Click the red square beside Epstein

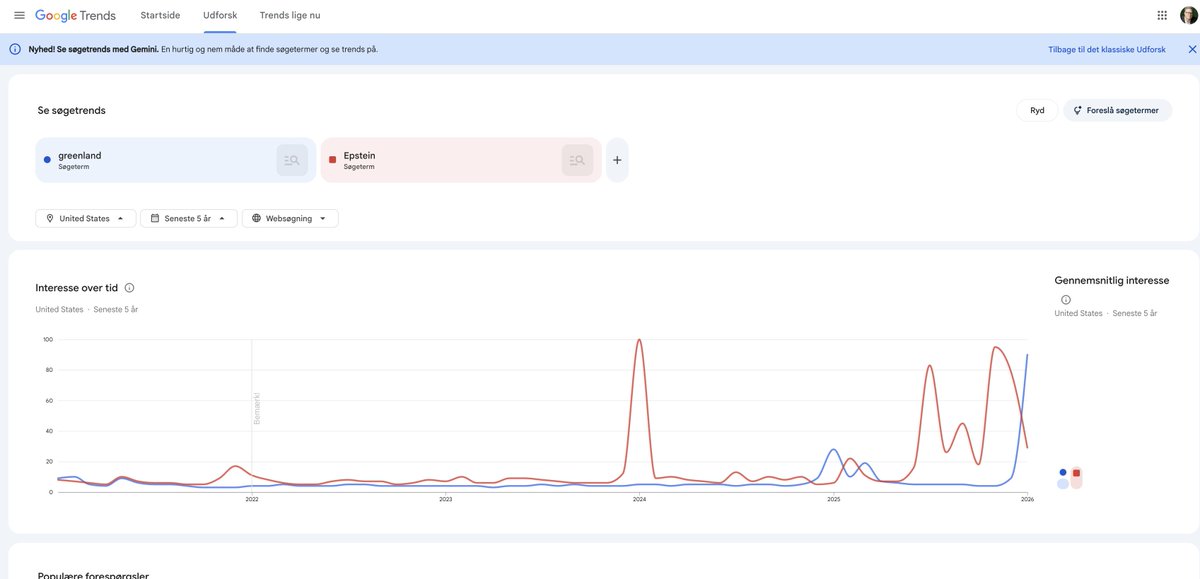click(x=332, y=160)
